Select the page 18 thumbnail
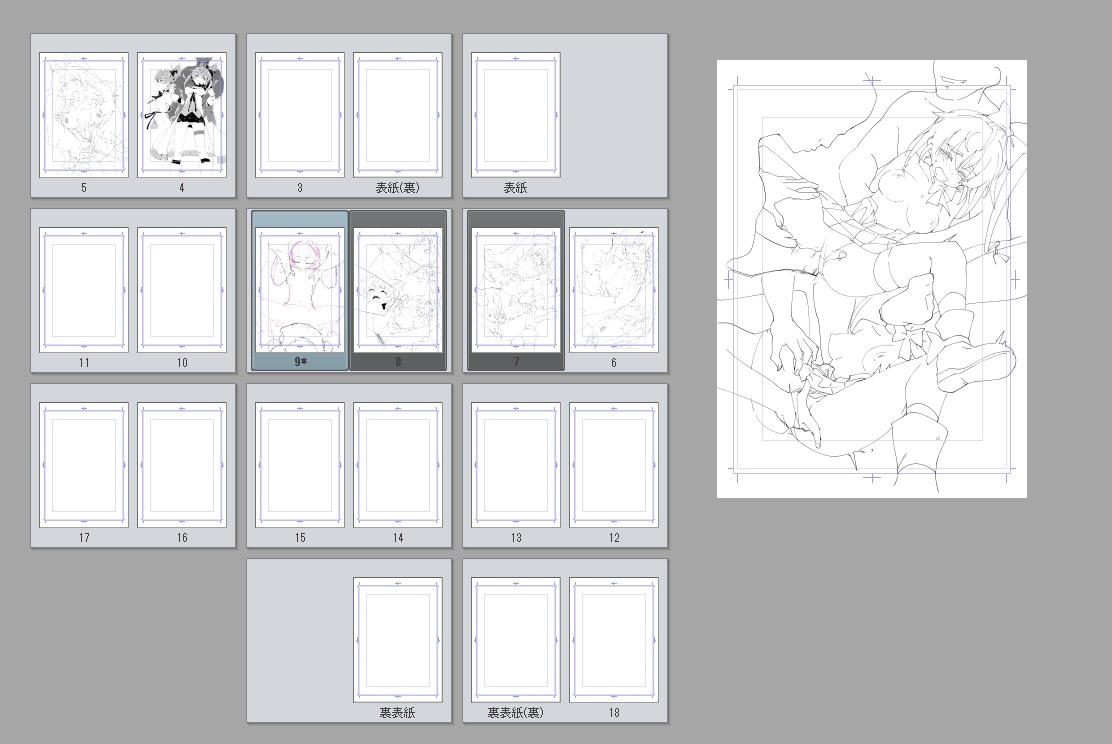This screenshot has height=744, width=1112. click(613, 640)
